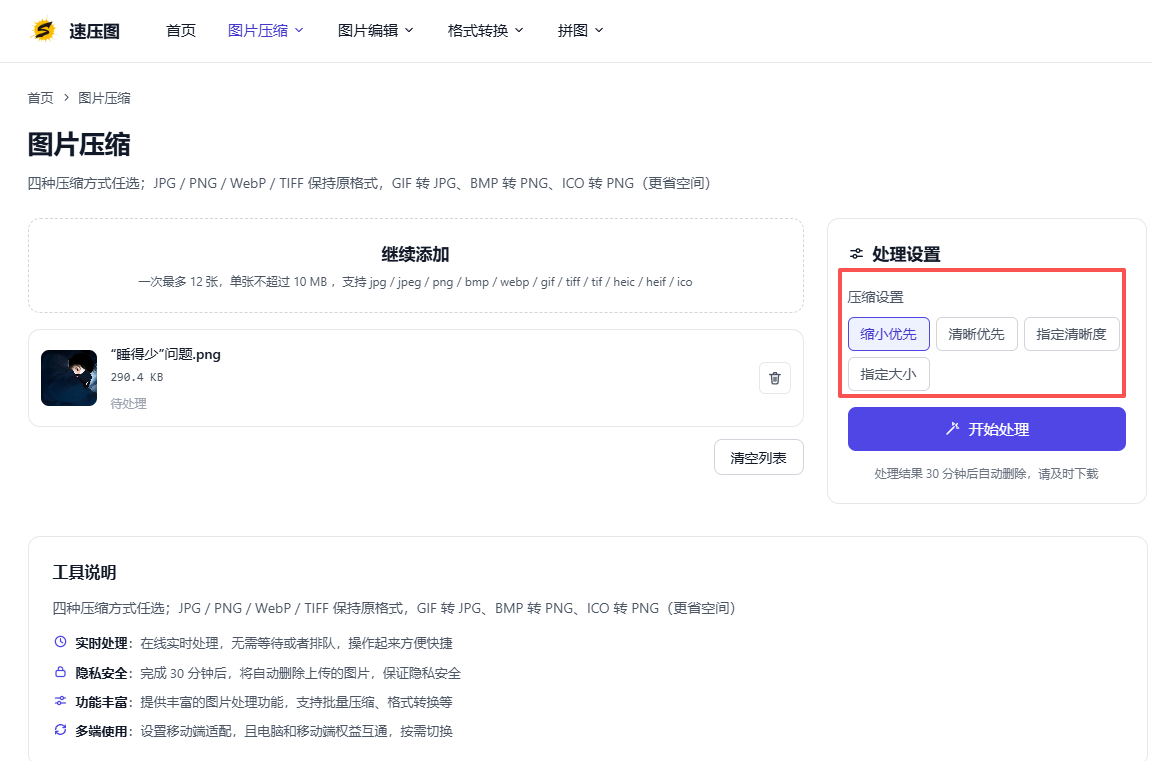Select the 缩小优先 compression mode
1152x761 pixels.
pos(888,334)
